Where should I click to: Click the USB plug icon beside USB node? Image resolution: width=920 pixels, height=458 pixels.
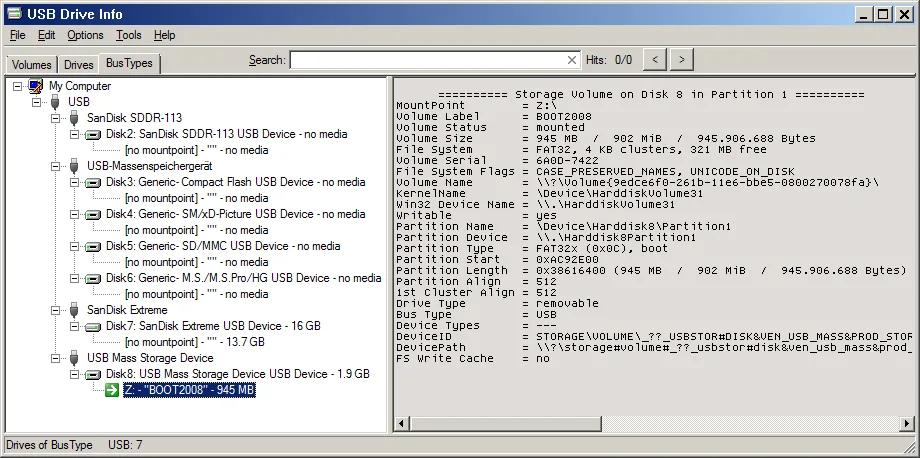click(55, 102)
